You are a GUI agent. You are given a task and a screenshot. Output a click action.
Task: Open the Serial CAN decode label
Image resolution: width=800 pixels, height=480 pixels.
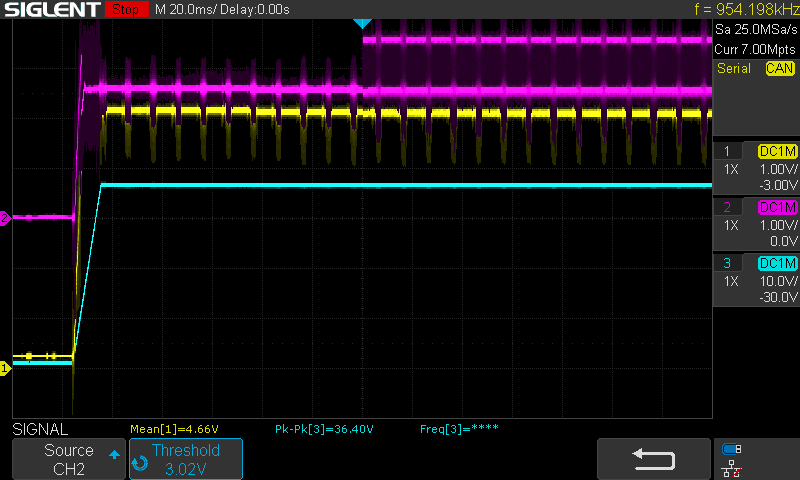(755, 68)
